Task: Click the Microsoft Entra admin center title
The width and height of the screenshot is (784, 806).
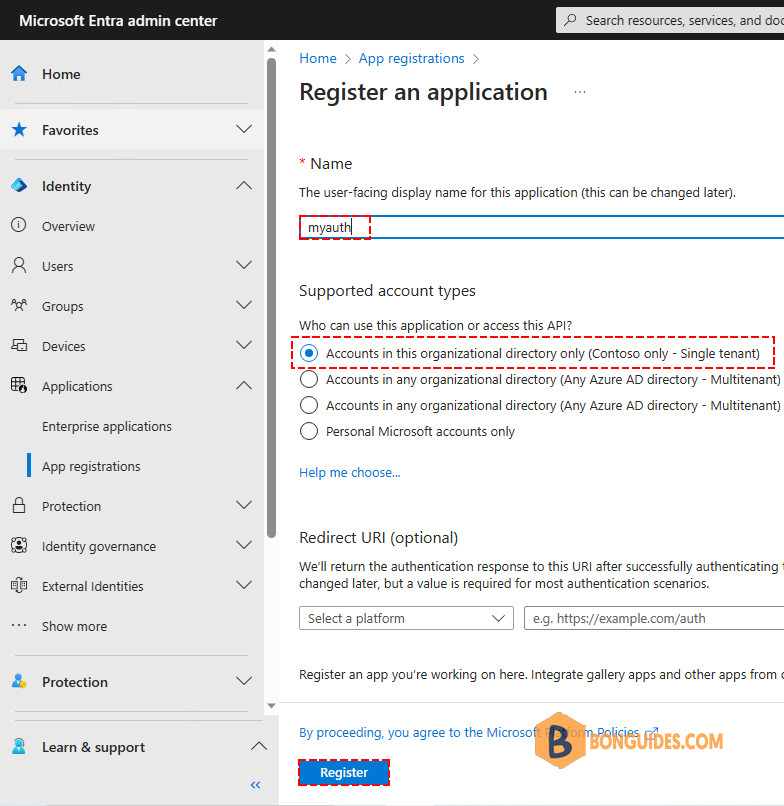Action: point(118,21)
